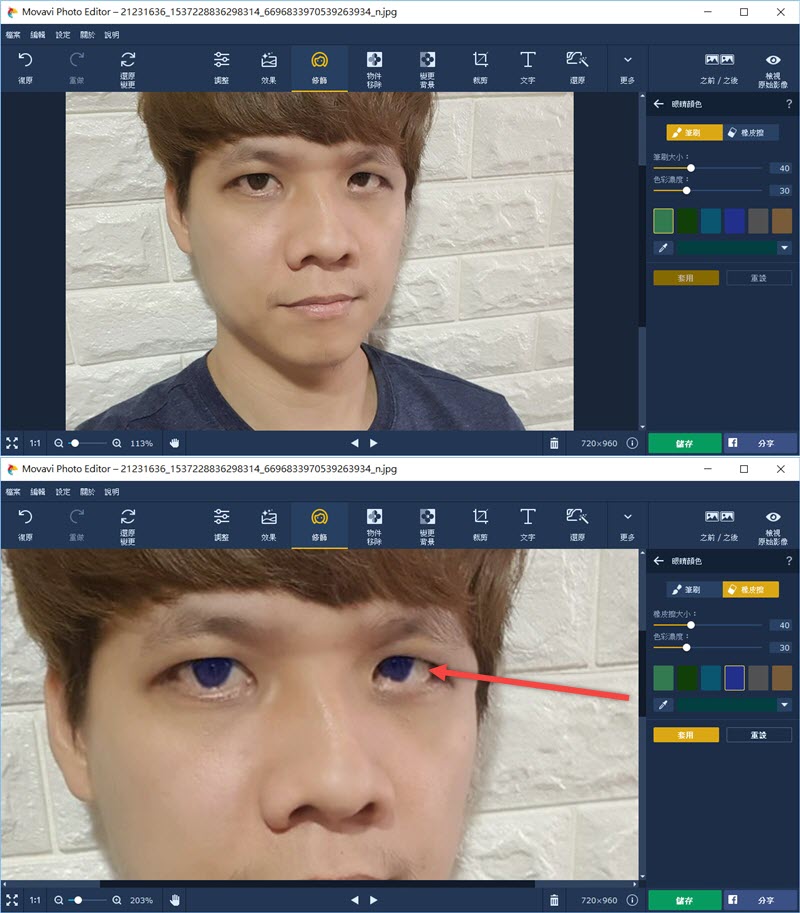The width and height of the screenshot is (800, 913).
Task: Click the Reset (重設) button in top window
Action: (x=759, y=278)
